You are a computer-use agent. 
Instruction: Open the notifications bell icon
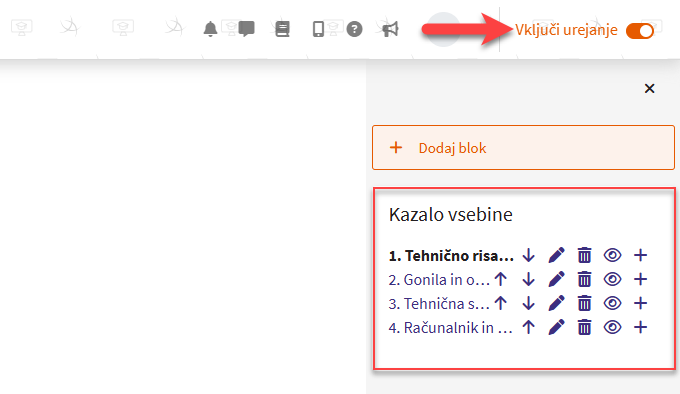pos(210,29)
